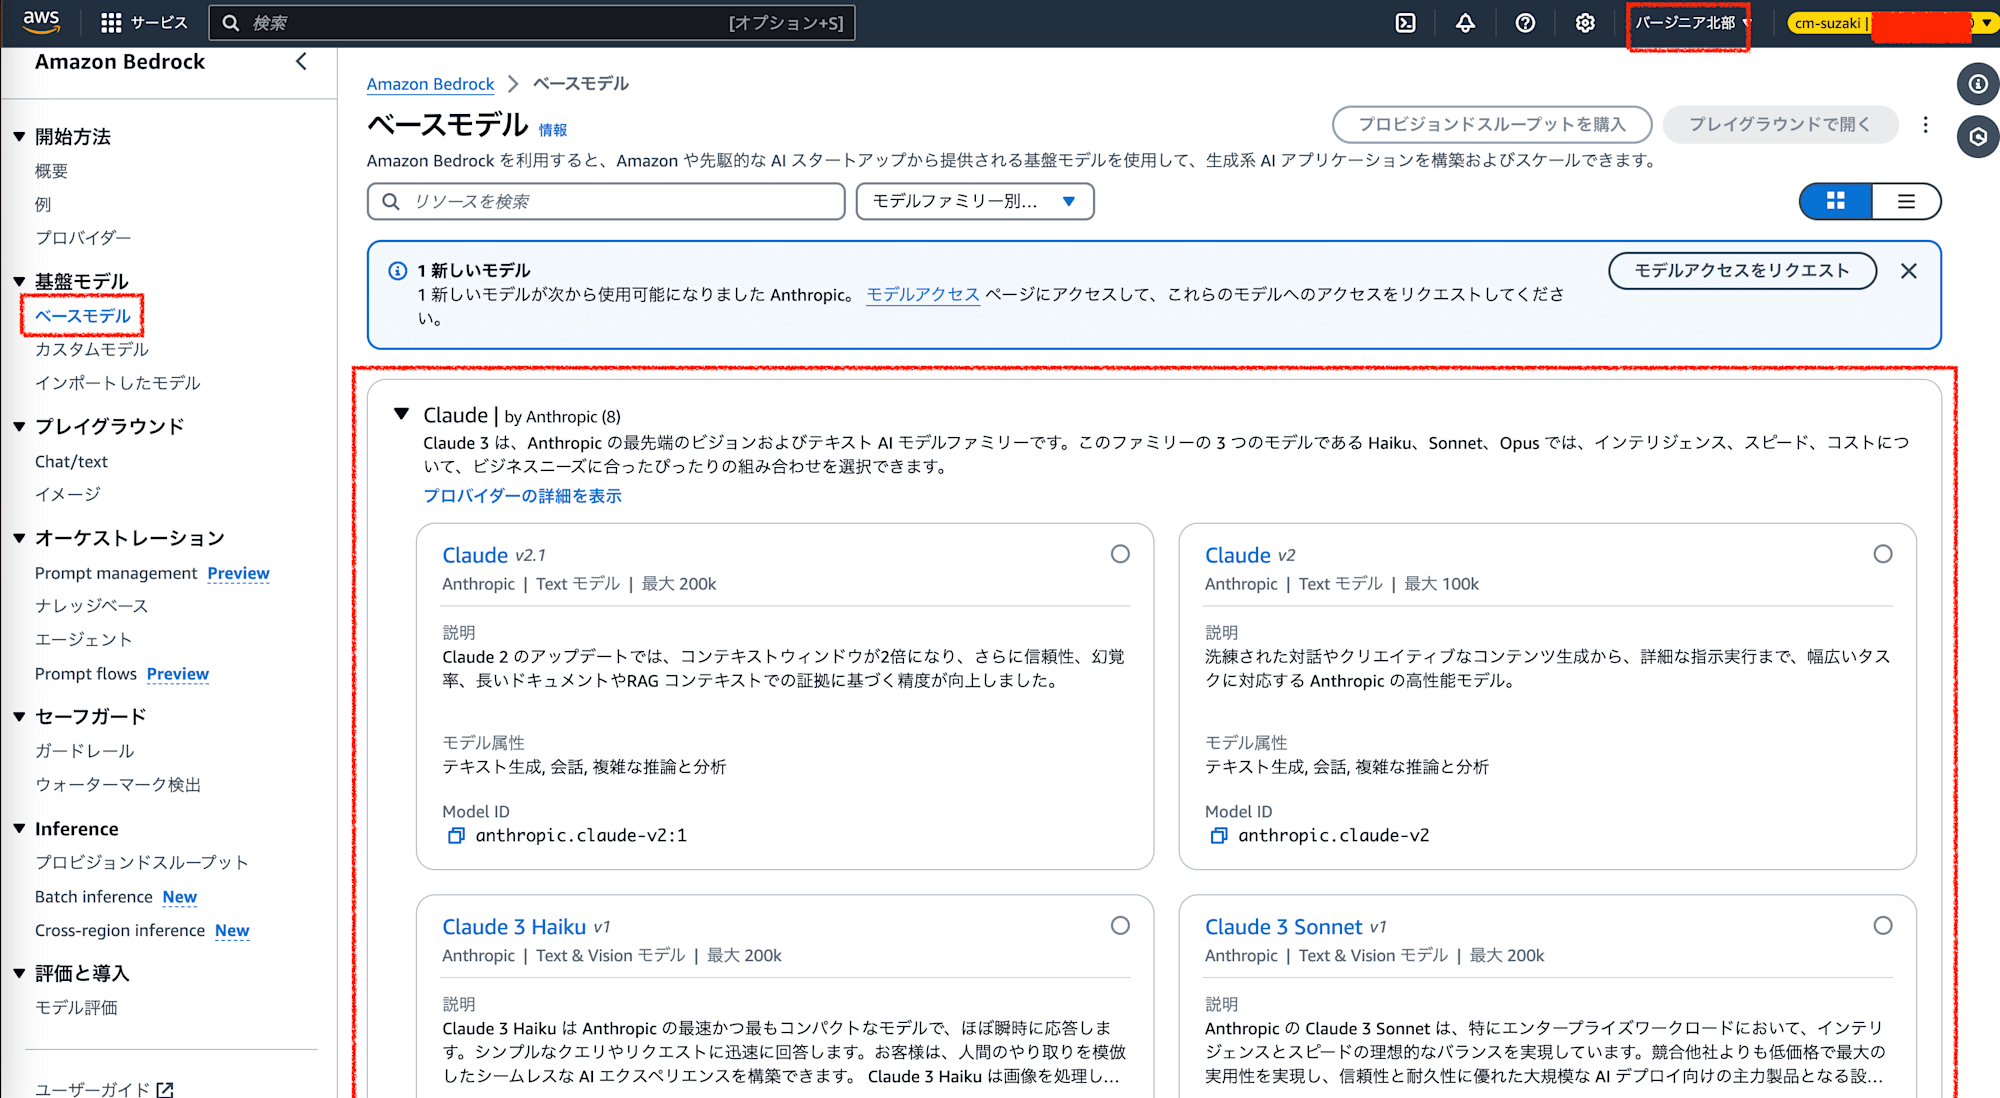
Task: Open the info panel icon at right edge
Action: (x=1977, y=84)
